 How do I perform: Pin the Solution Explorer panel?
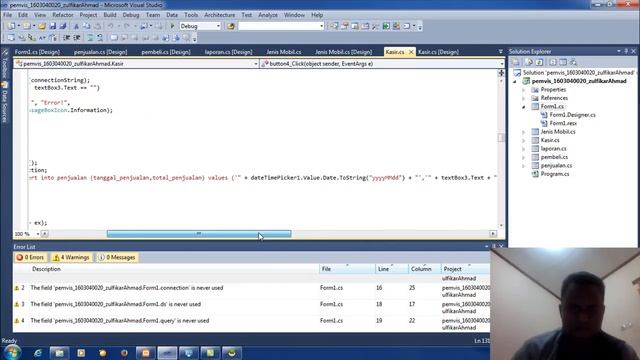626,51
